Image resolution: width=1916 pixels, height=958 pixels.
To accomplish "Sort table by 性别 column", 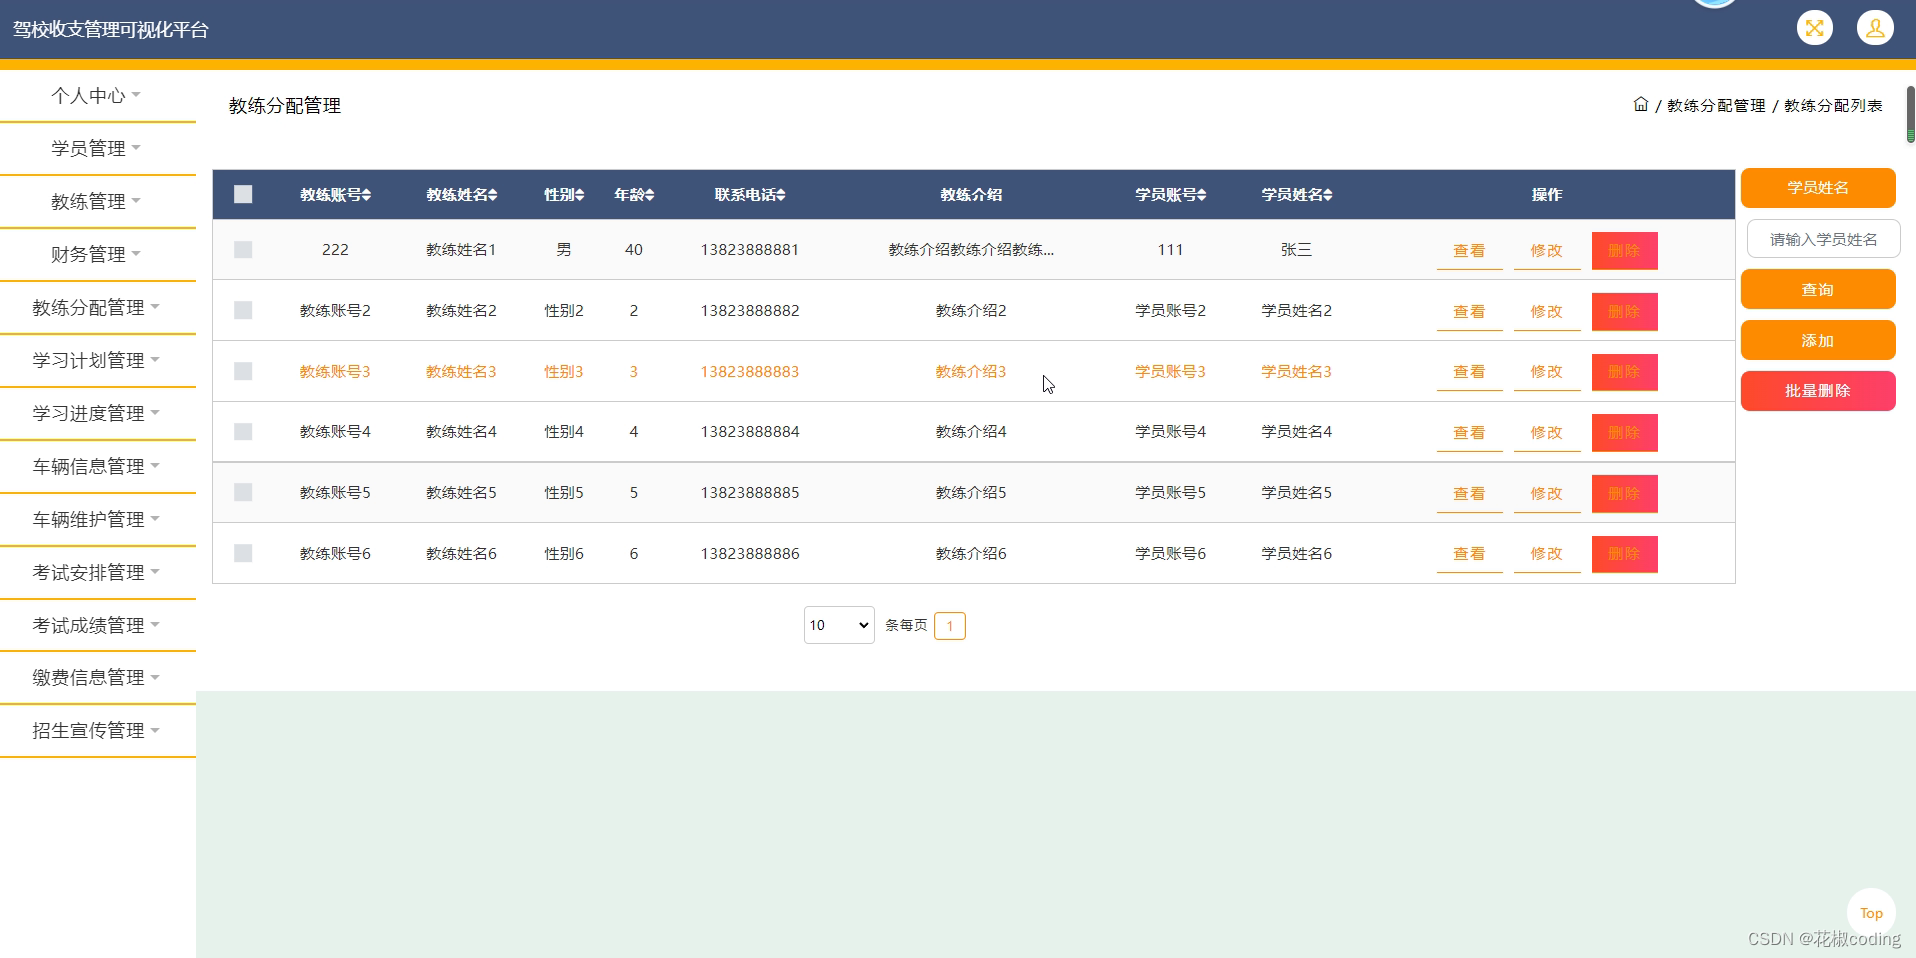I will coord(564,195).
